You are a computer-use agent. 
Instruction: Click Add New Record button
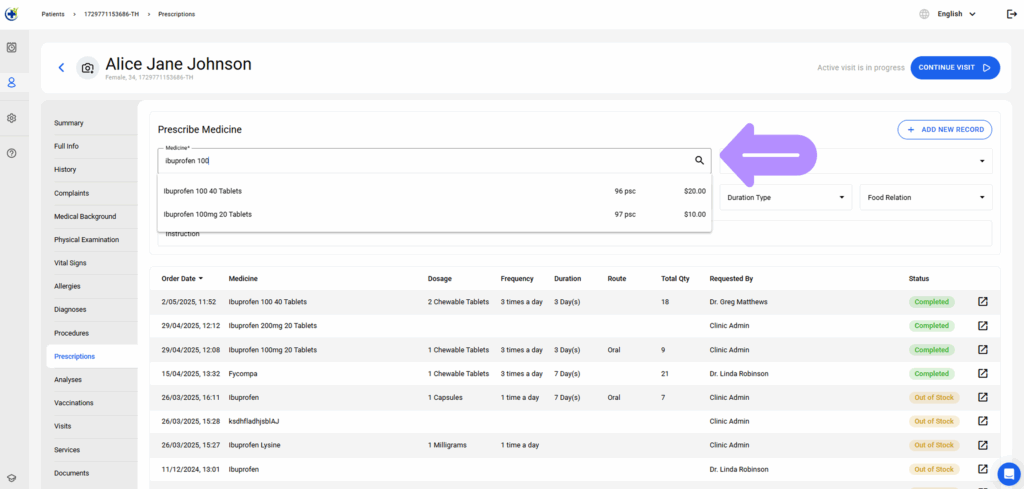tap(945, 130)
